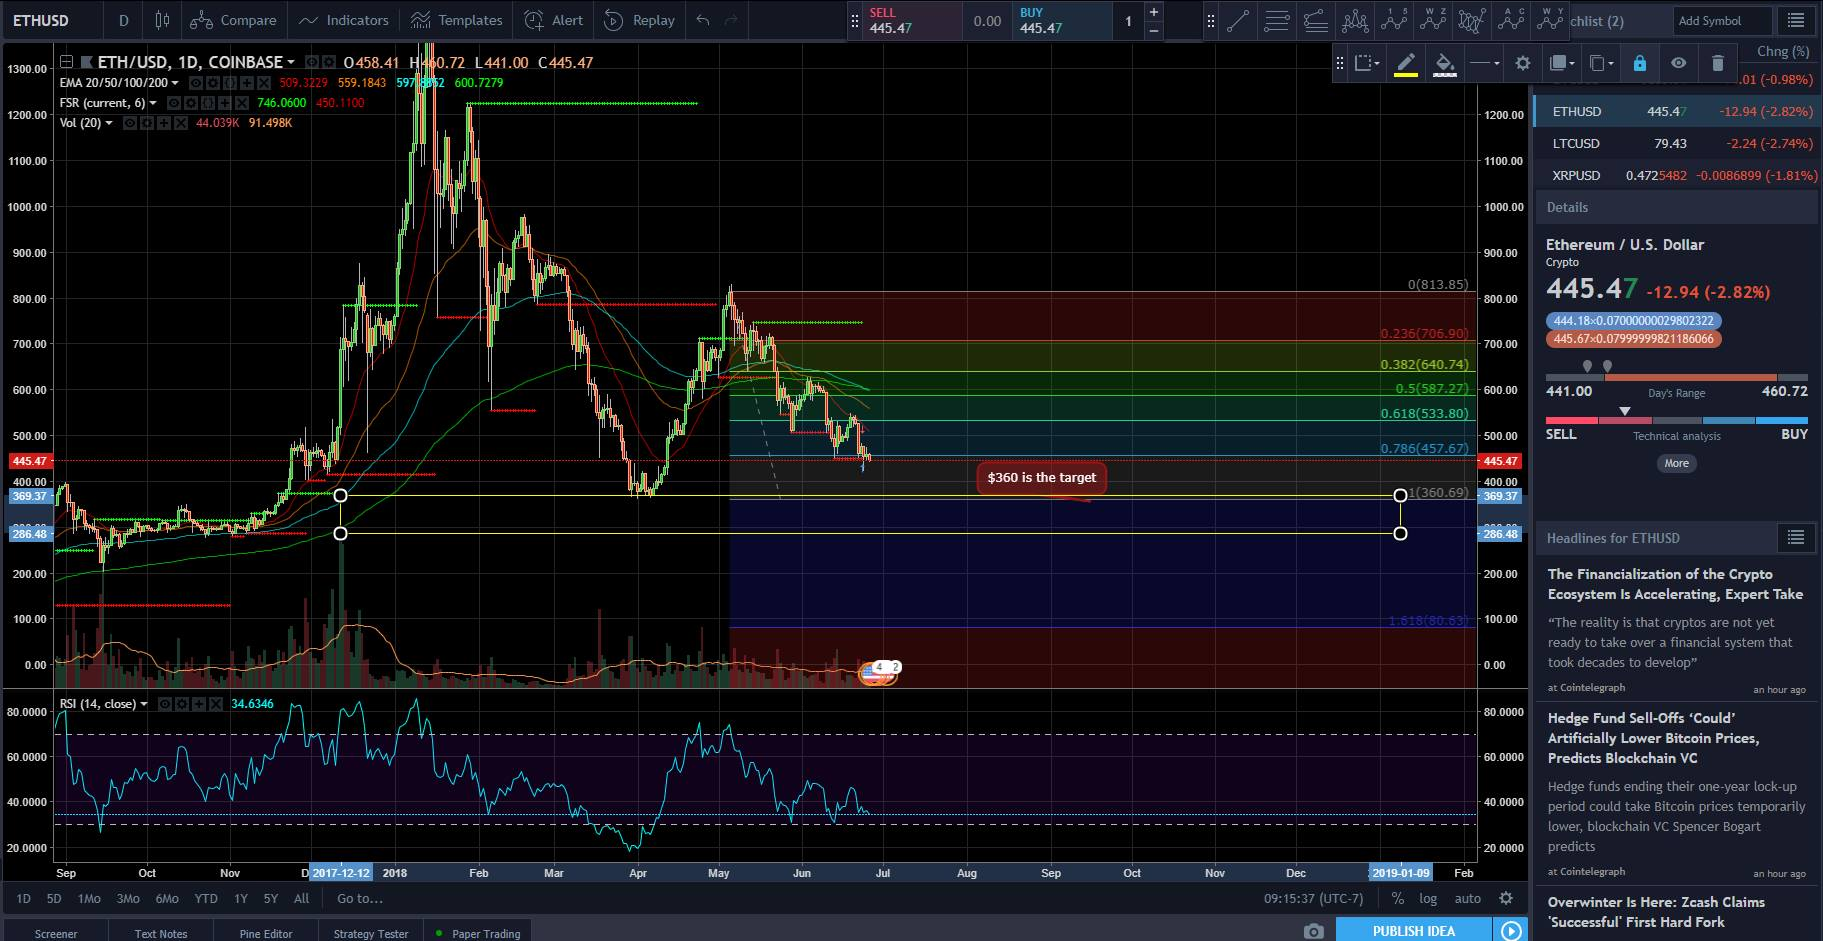Click the play icon beside Publish Idea

pyautogui.click(x=1510, y=931)
